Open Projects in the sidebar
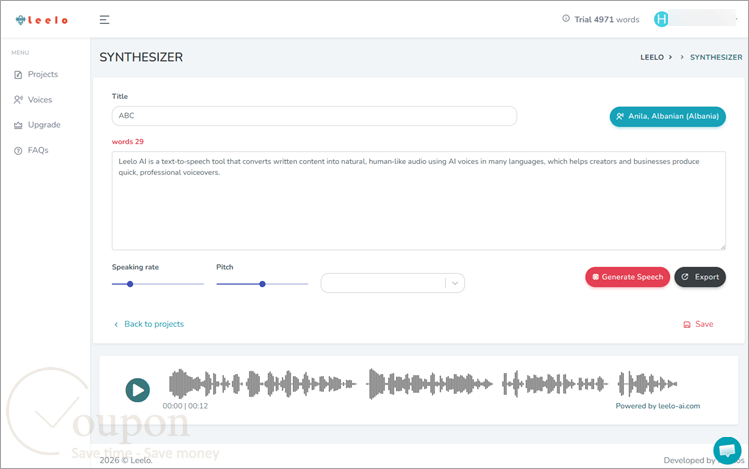Screen dimensions: 749x469 (36, 75)
